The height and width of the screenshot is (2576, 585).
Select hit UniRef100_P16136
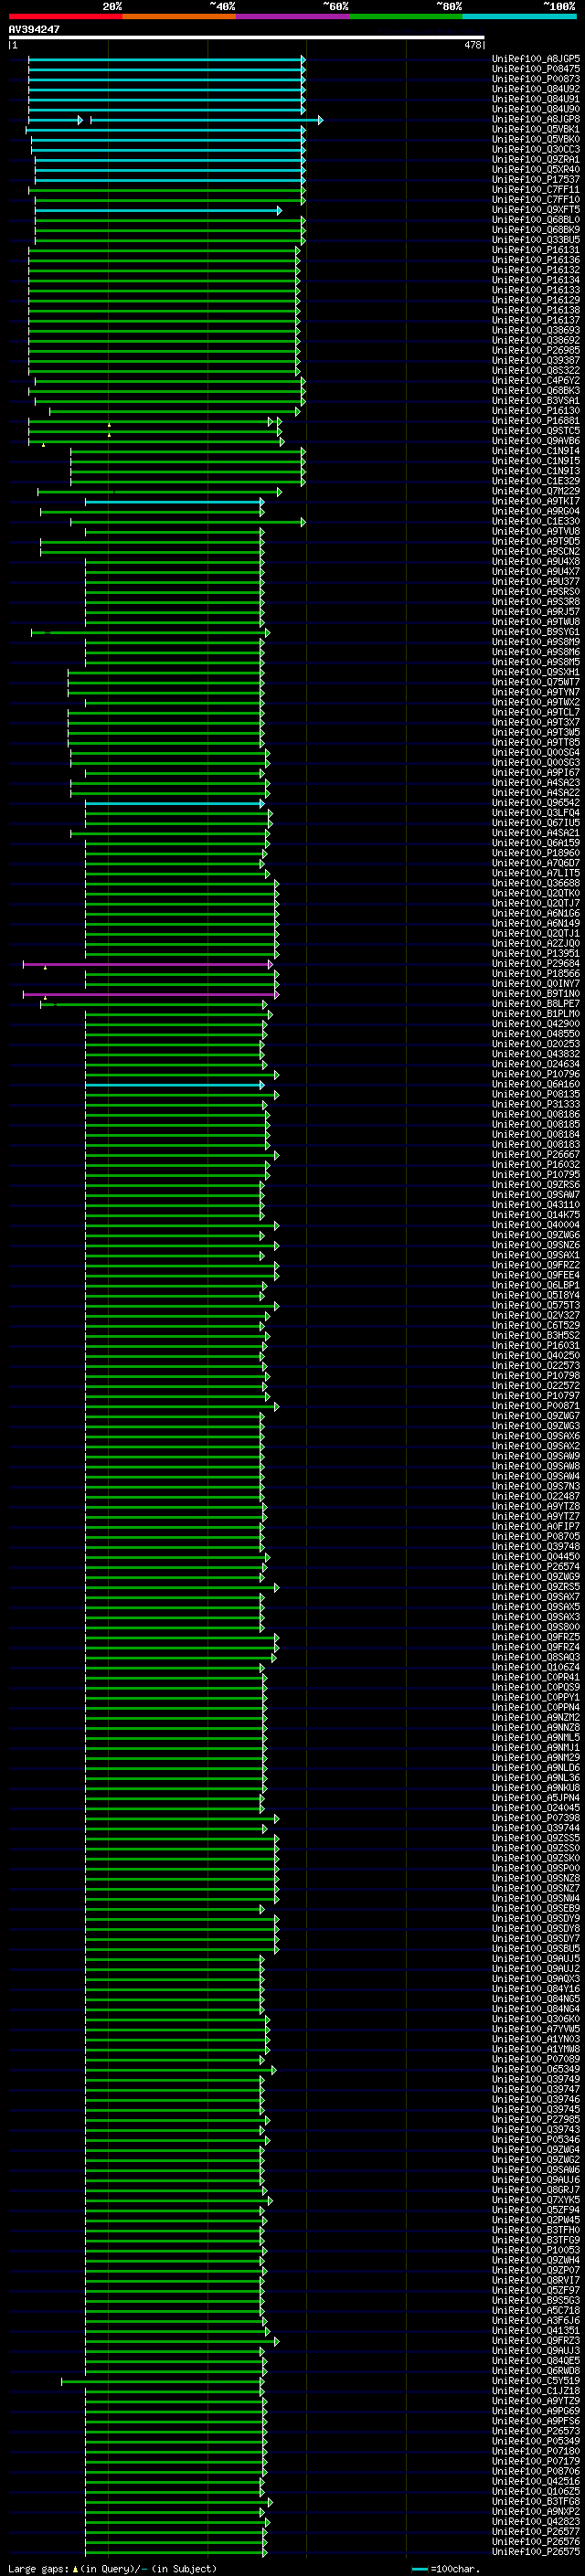click(x=536, y=260)
